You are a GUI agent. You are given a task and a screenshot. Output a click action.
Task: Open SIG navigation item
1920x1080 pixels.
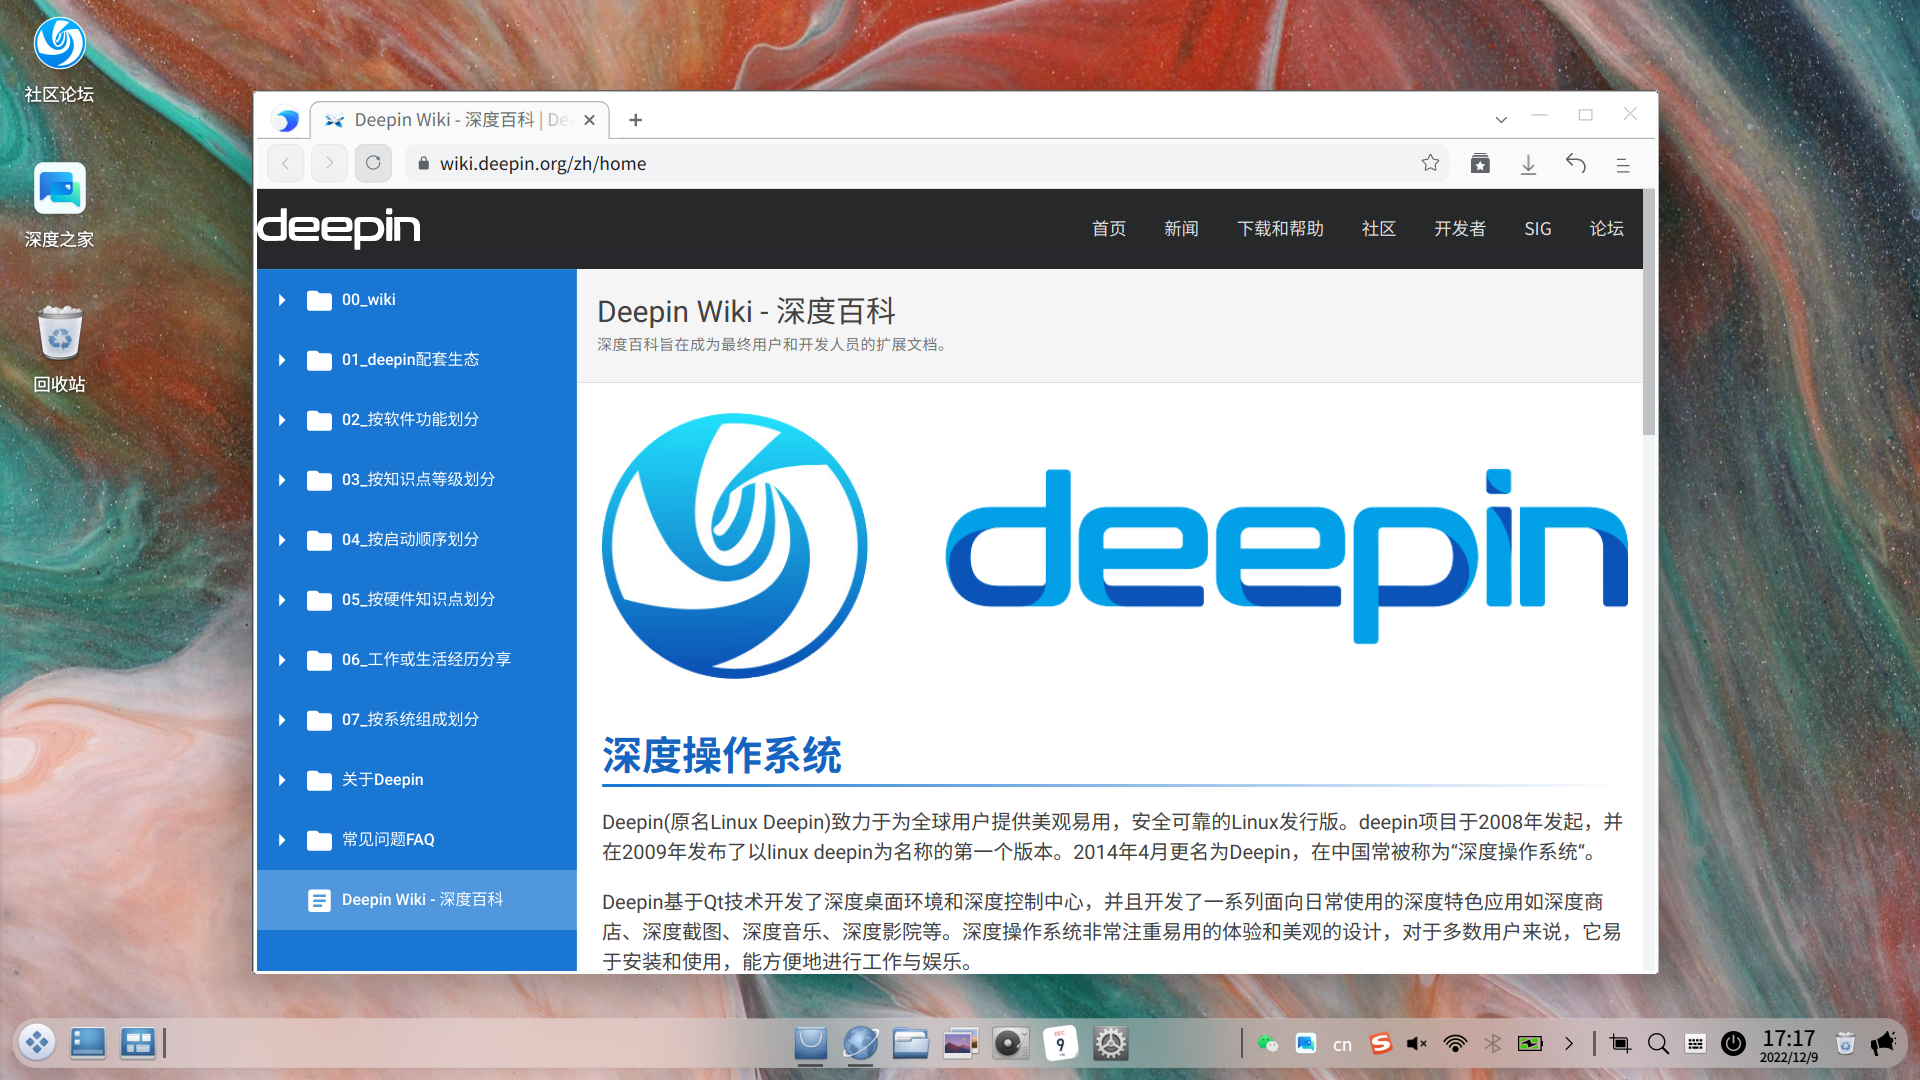[1538, 229]
